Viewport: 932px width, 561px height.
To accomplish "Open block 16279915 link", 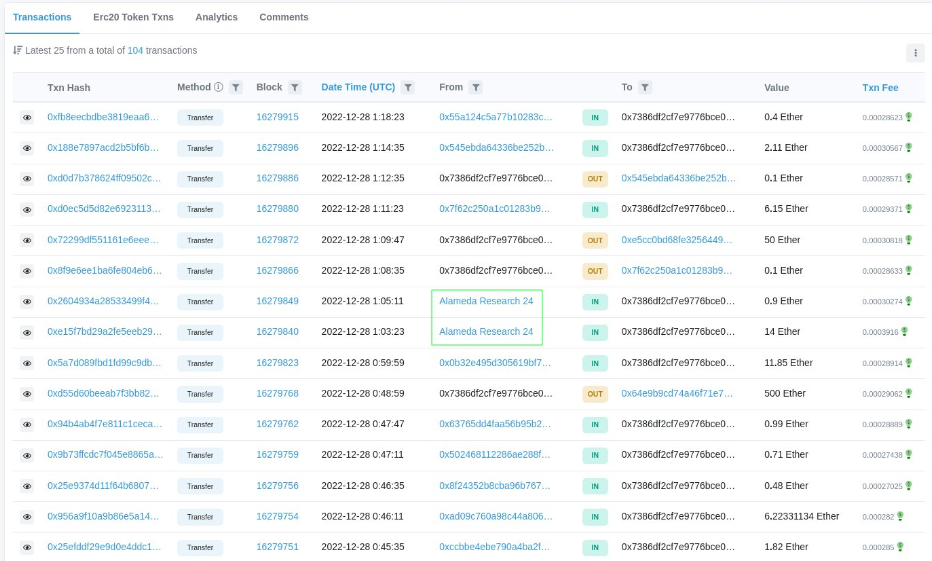I will tap(277, 117).
